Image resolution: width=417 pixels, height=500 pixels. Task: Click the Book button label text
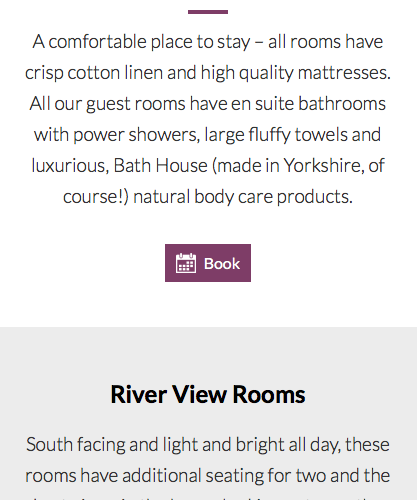222,264
